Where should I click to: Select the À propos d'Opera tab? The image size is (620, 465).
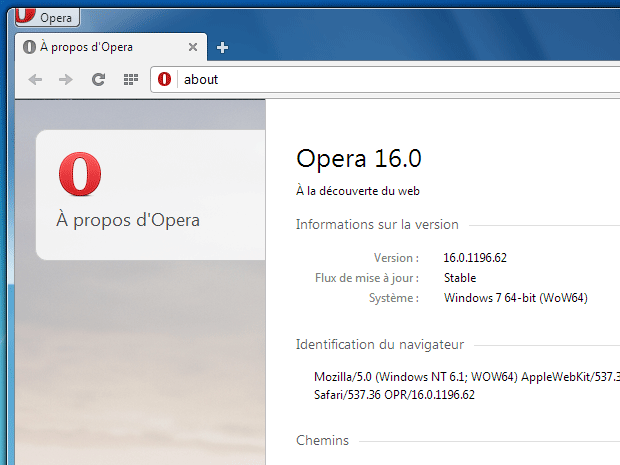(x=111, y=47)
